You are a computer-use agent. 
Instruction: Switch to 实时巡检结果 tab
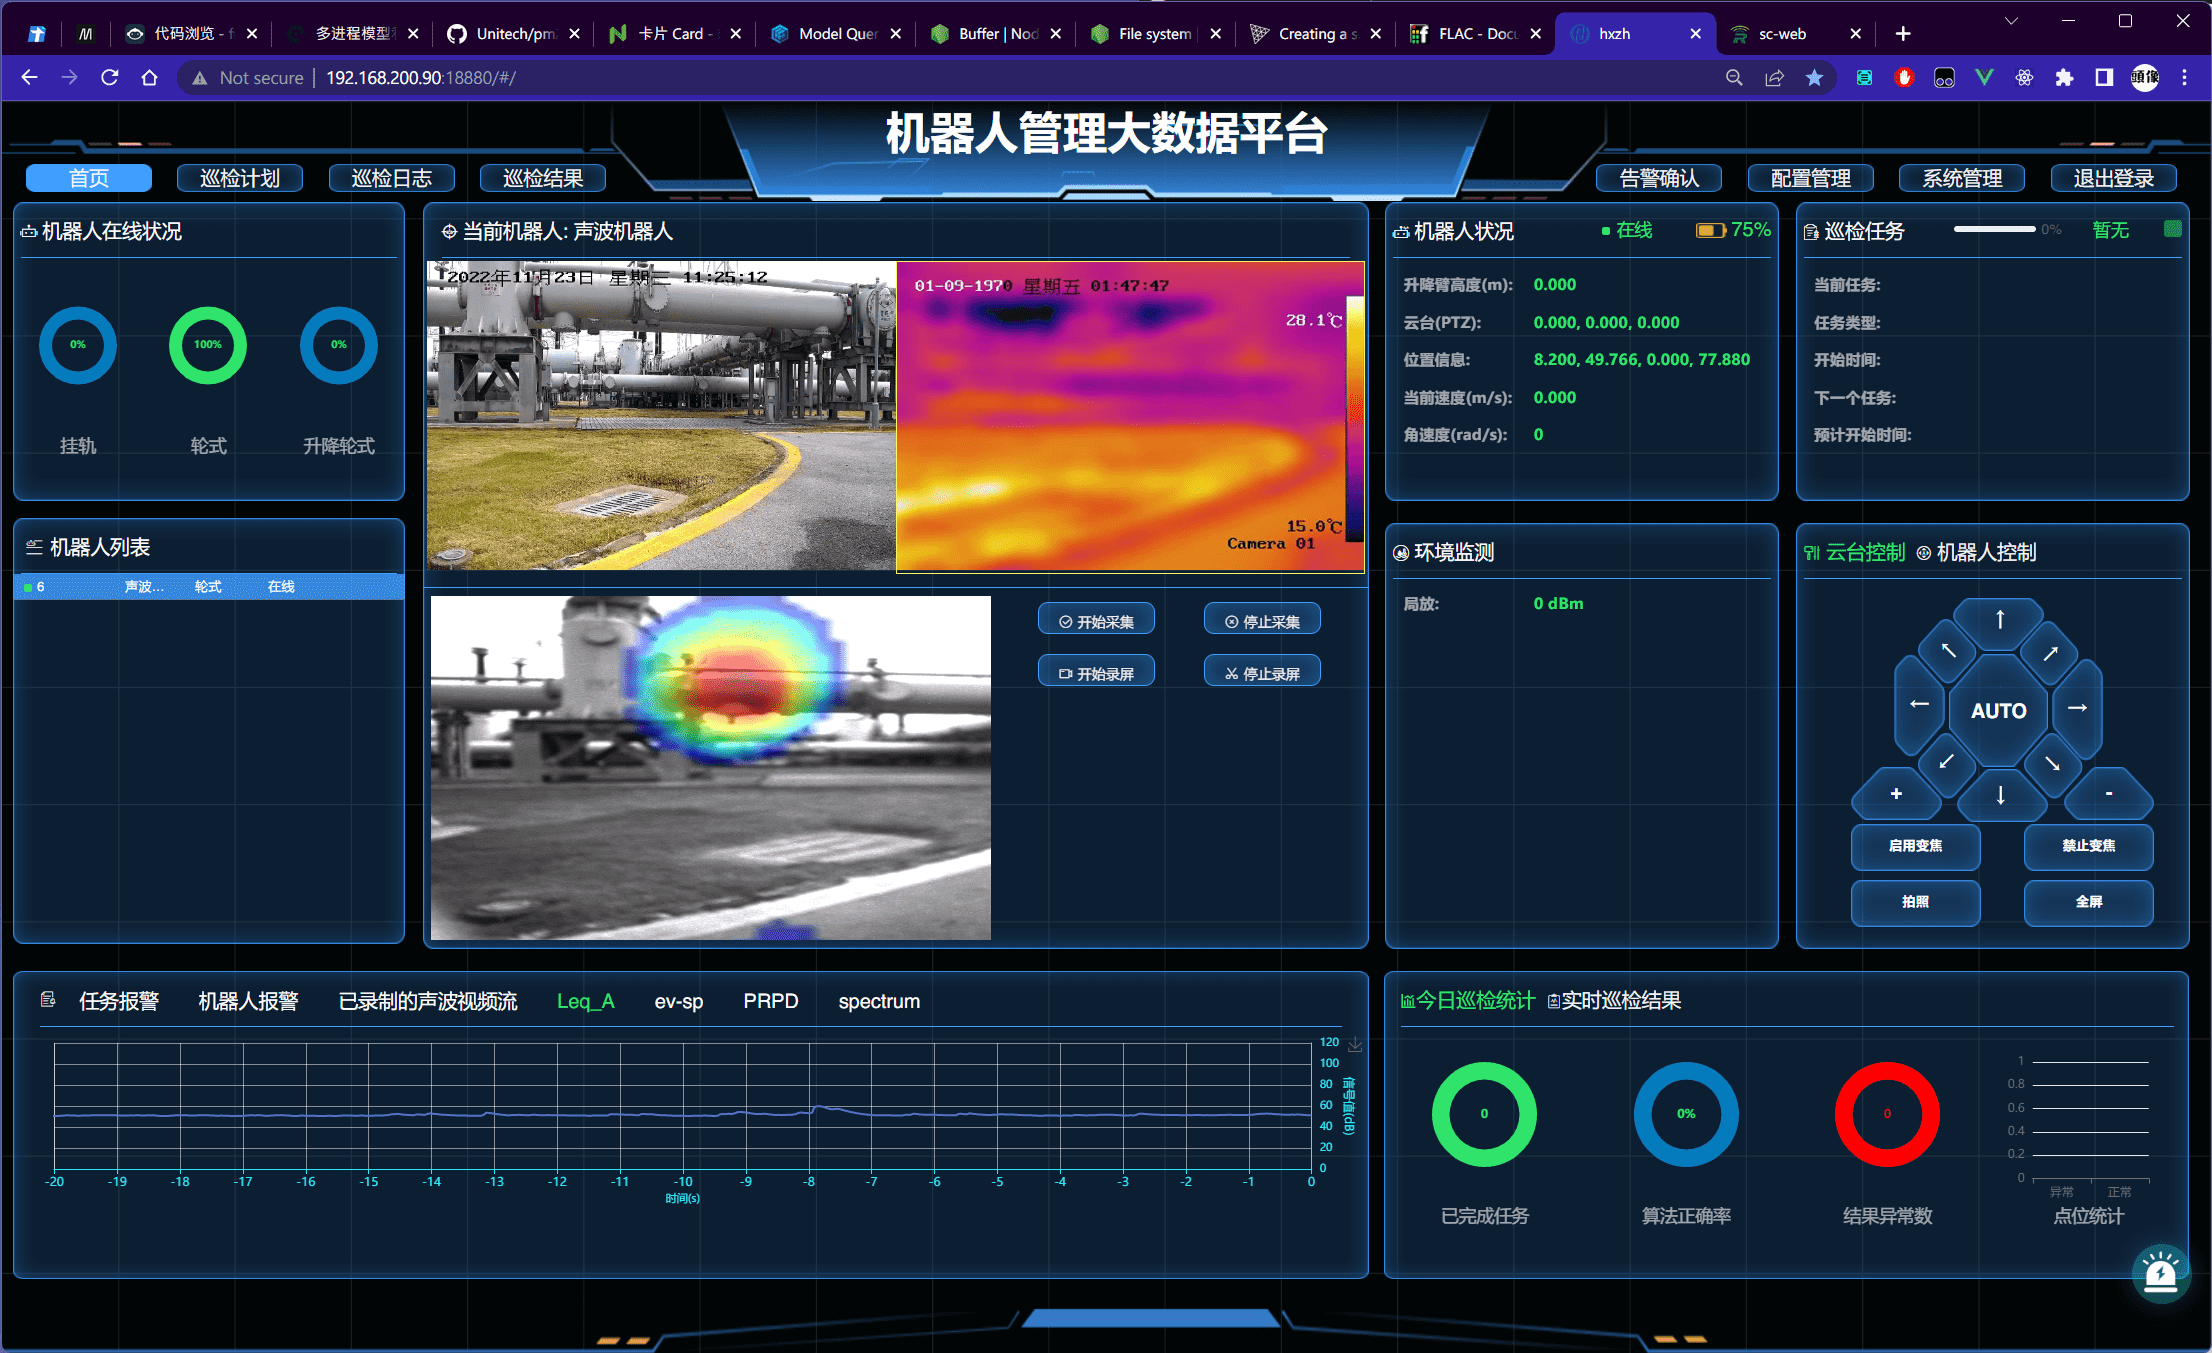1614,1000
